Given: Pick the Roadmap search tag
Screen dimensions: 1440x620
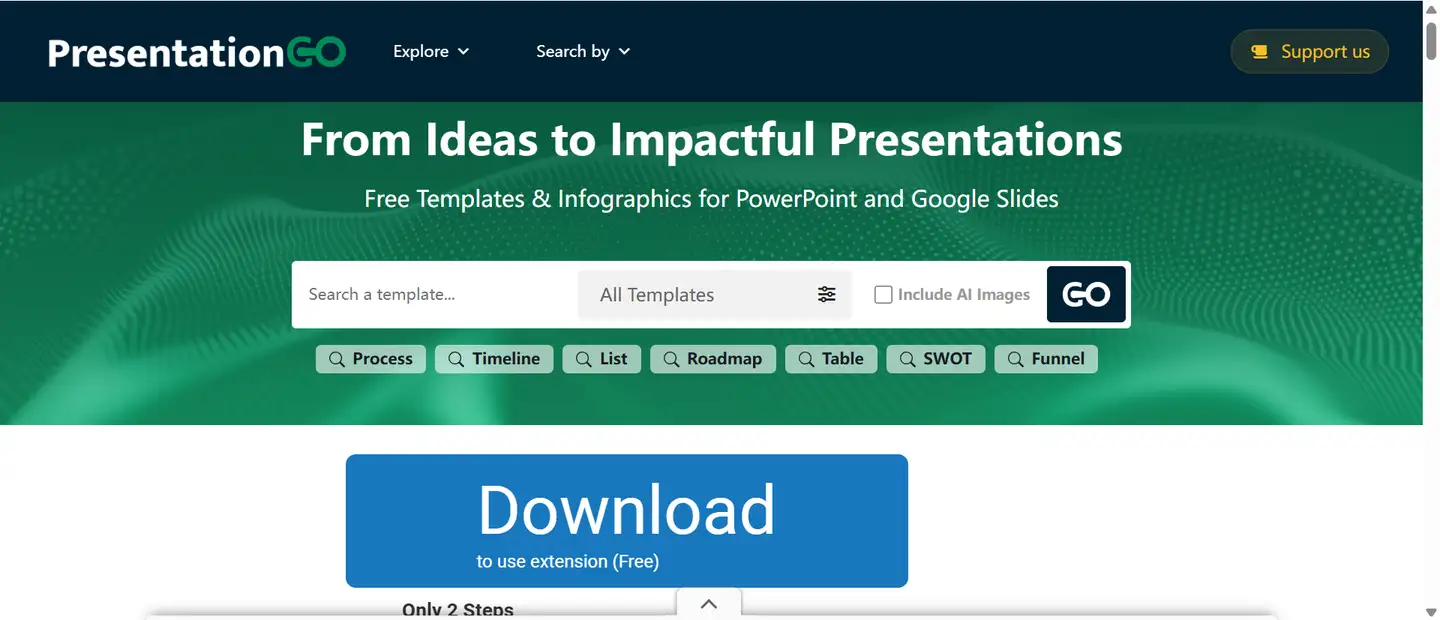Looking at the screenshot, I should point(713,359).
